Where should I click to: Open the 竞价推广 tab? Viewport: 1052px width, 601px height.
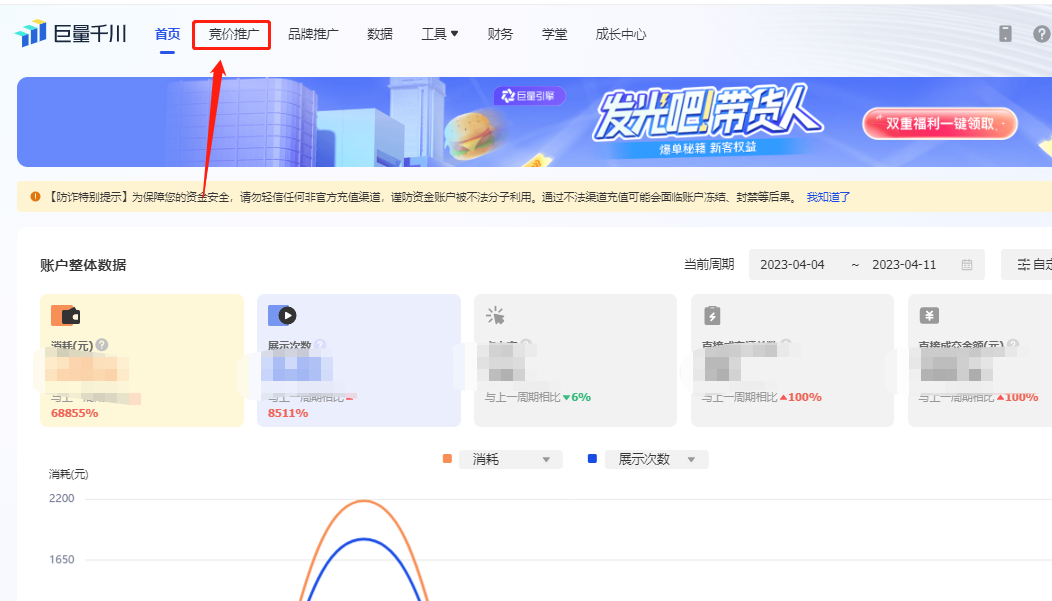[233, 34]
